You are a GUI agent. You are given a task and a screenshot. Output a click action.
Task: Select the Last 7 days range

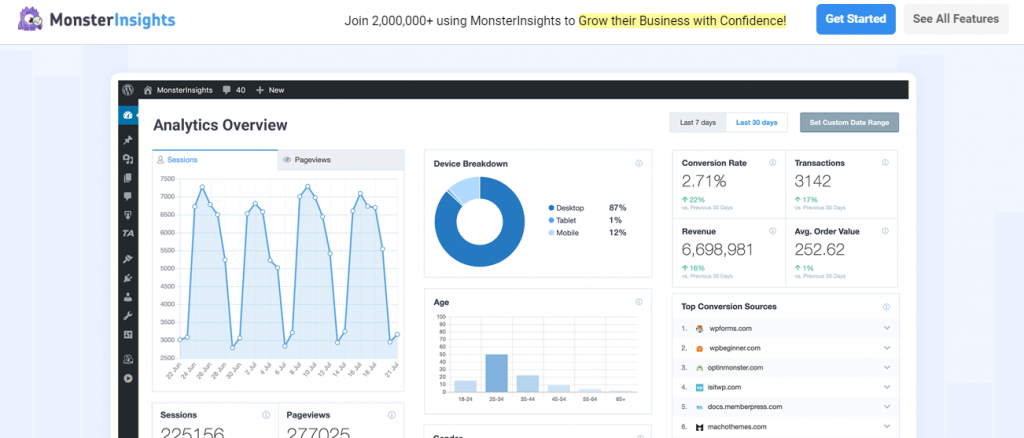(697, 123)
